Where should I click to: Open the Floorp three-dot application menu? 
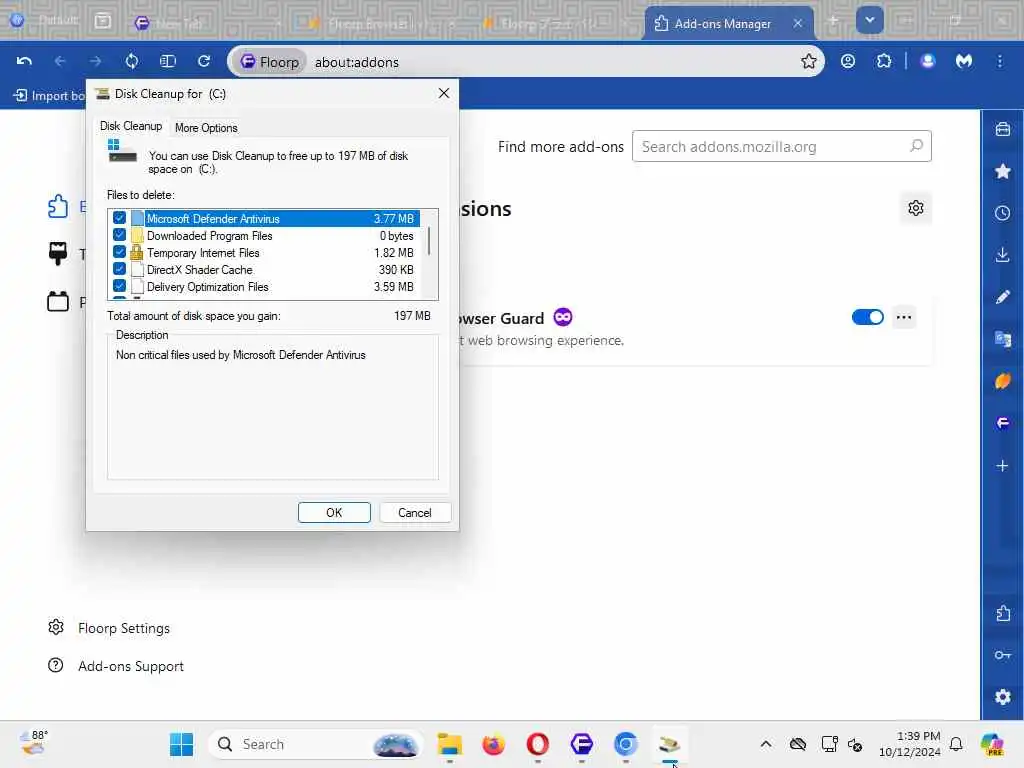1000,61
